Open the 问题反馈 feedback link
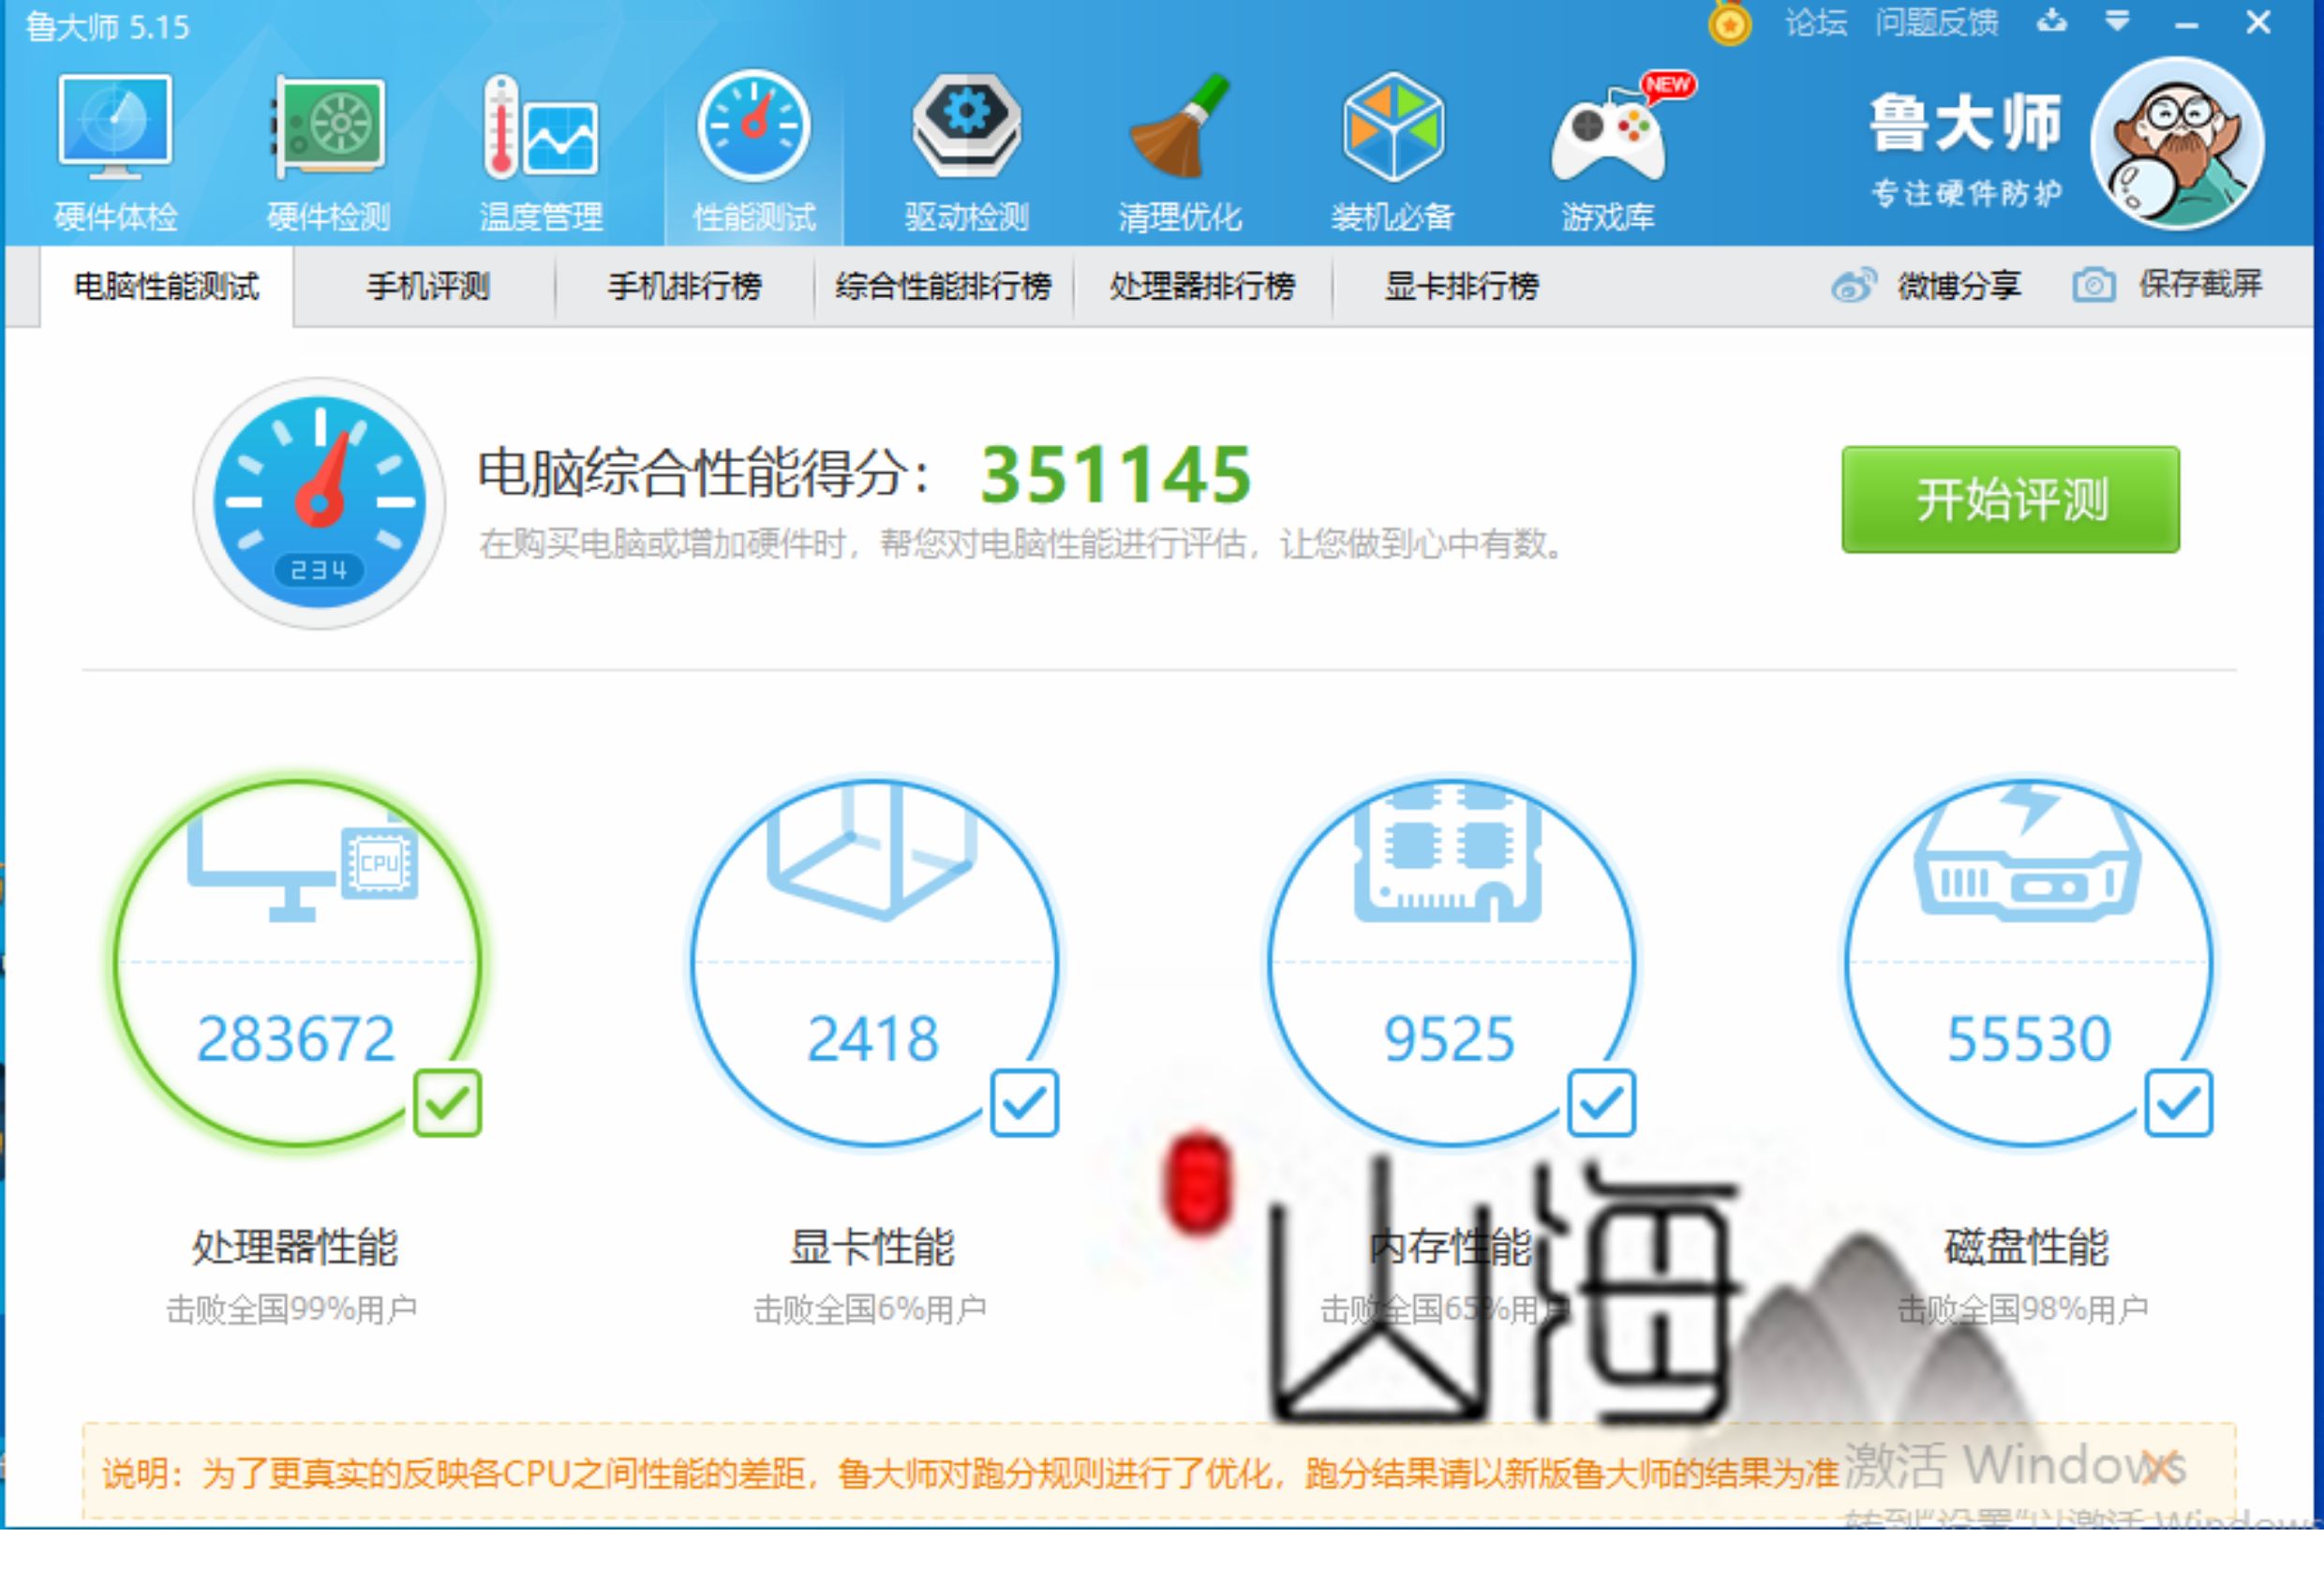Image resolution: width=2324 pixels, height=1582 pixels. 1936,22
